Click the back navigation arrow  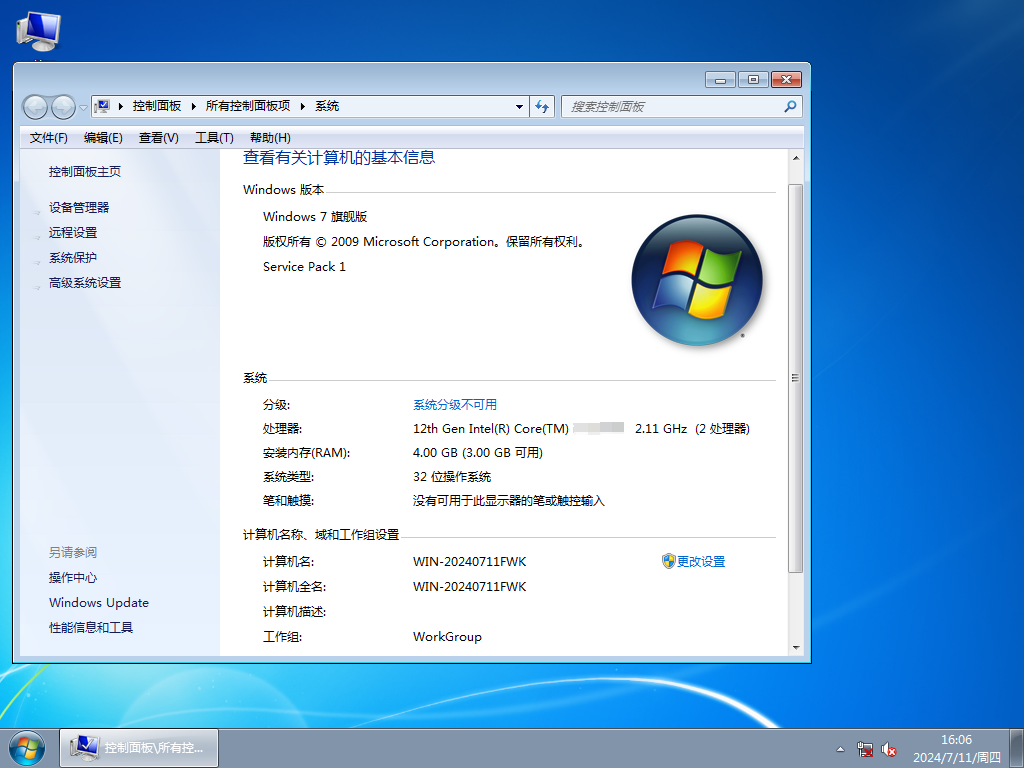35,106
